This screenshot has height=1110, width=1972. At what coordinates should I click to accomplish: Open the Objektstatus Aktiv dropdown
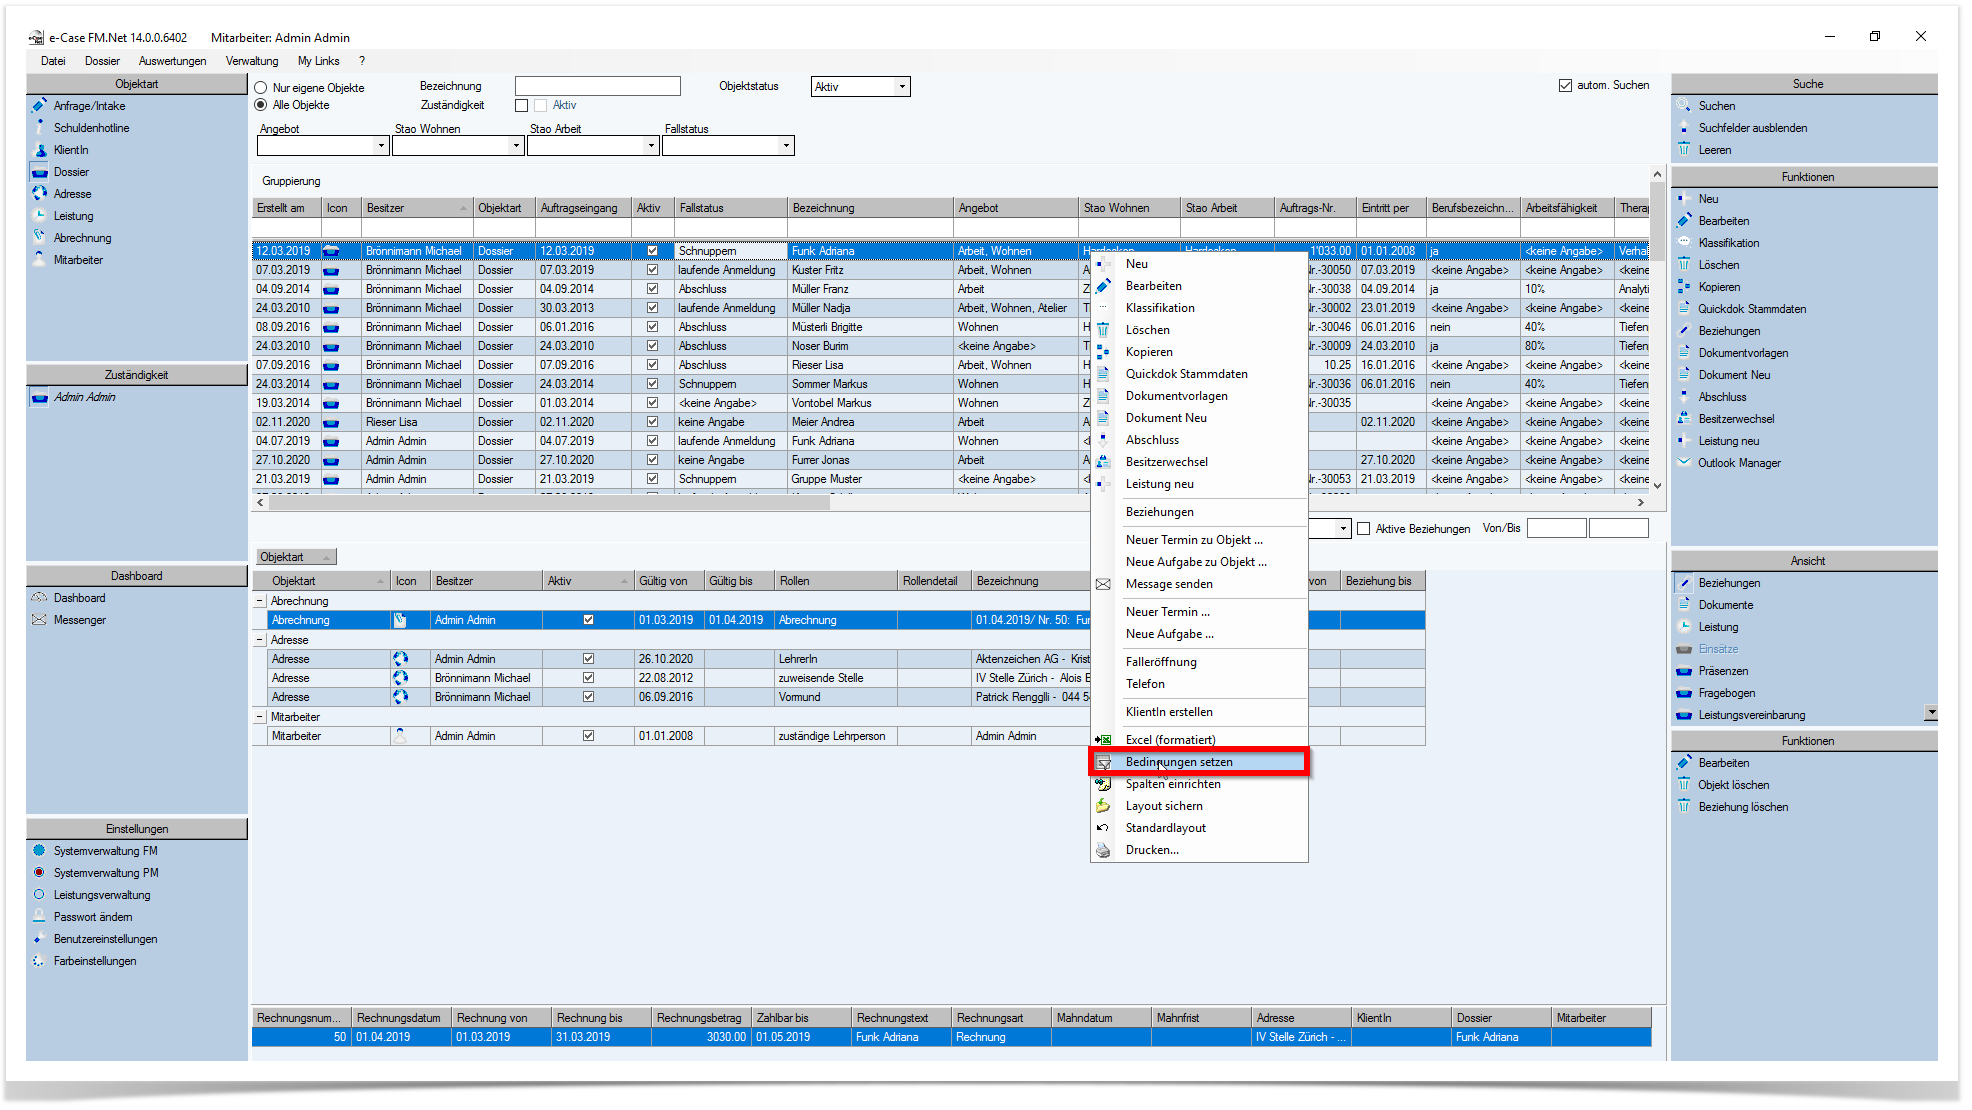coord(902,86)
